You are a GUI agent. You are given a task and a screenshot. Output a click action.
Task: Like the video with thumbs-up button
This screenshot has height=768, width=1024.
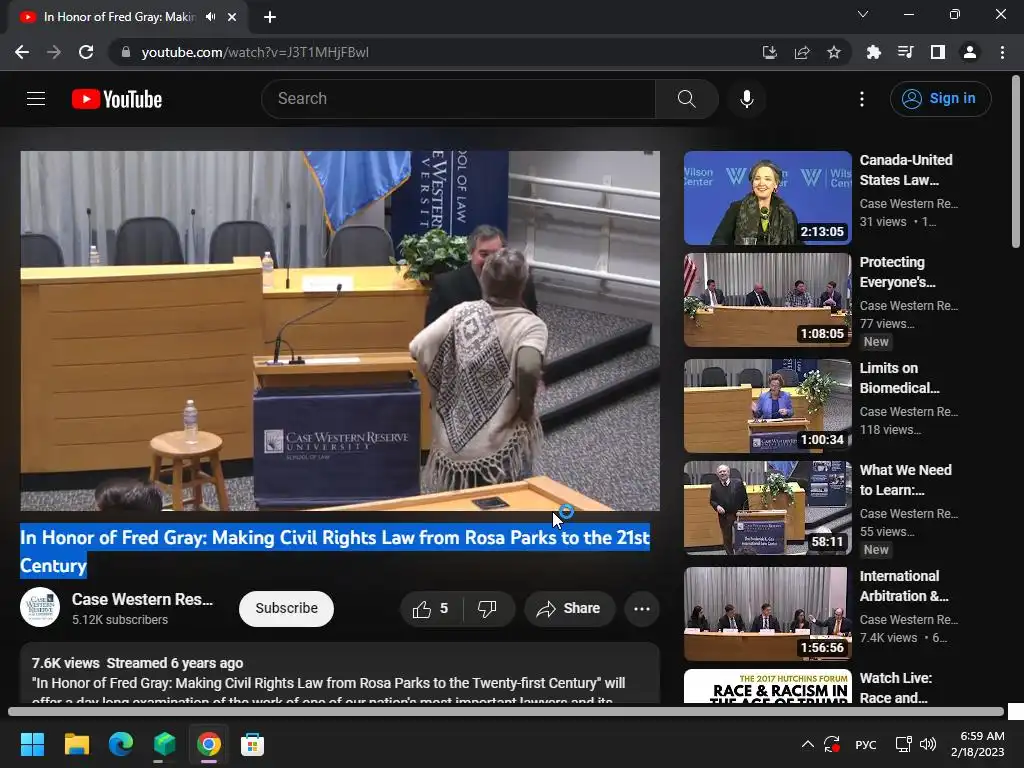(x=431, y=609)
